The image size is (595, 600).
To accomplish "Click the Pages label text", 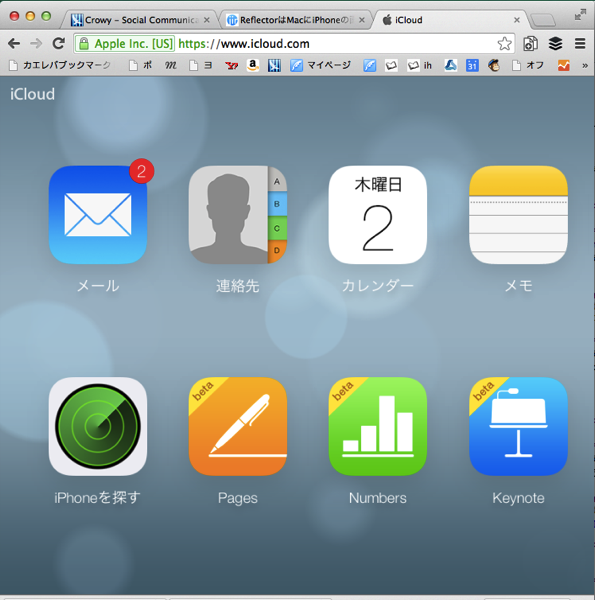I will pyautogui.click(x=238, y=498).
